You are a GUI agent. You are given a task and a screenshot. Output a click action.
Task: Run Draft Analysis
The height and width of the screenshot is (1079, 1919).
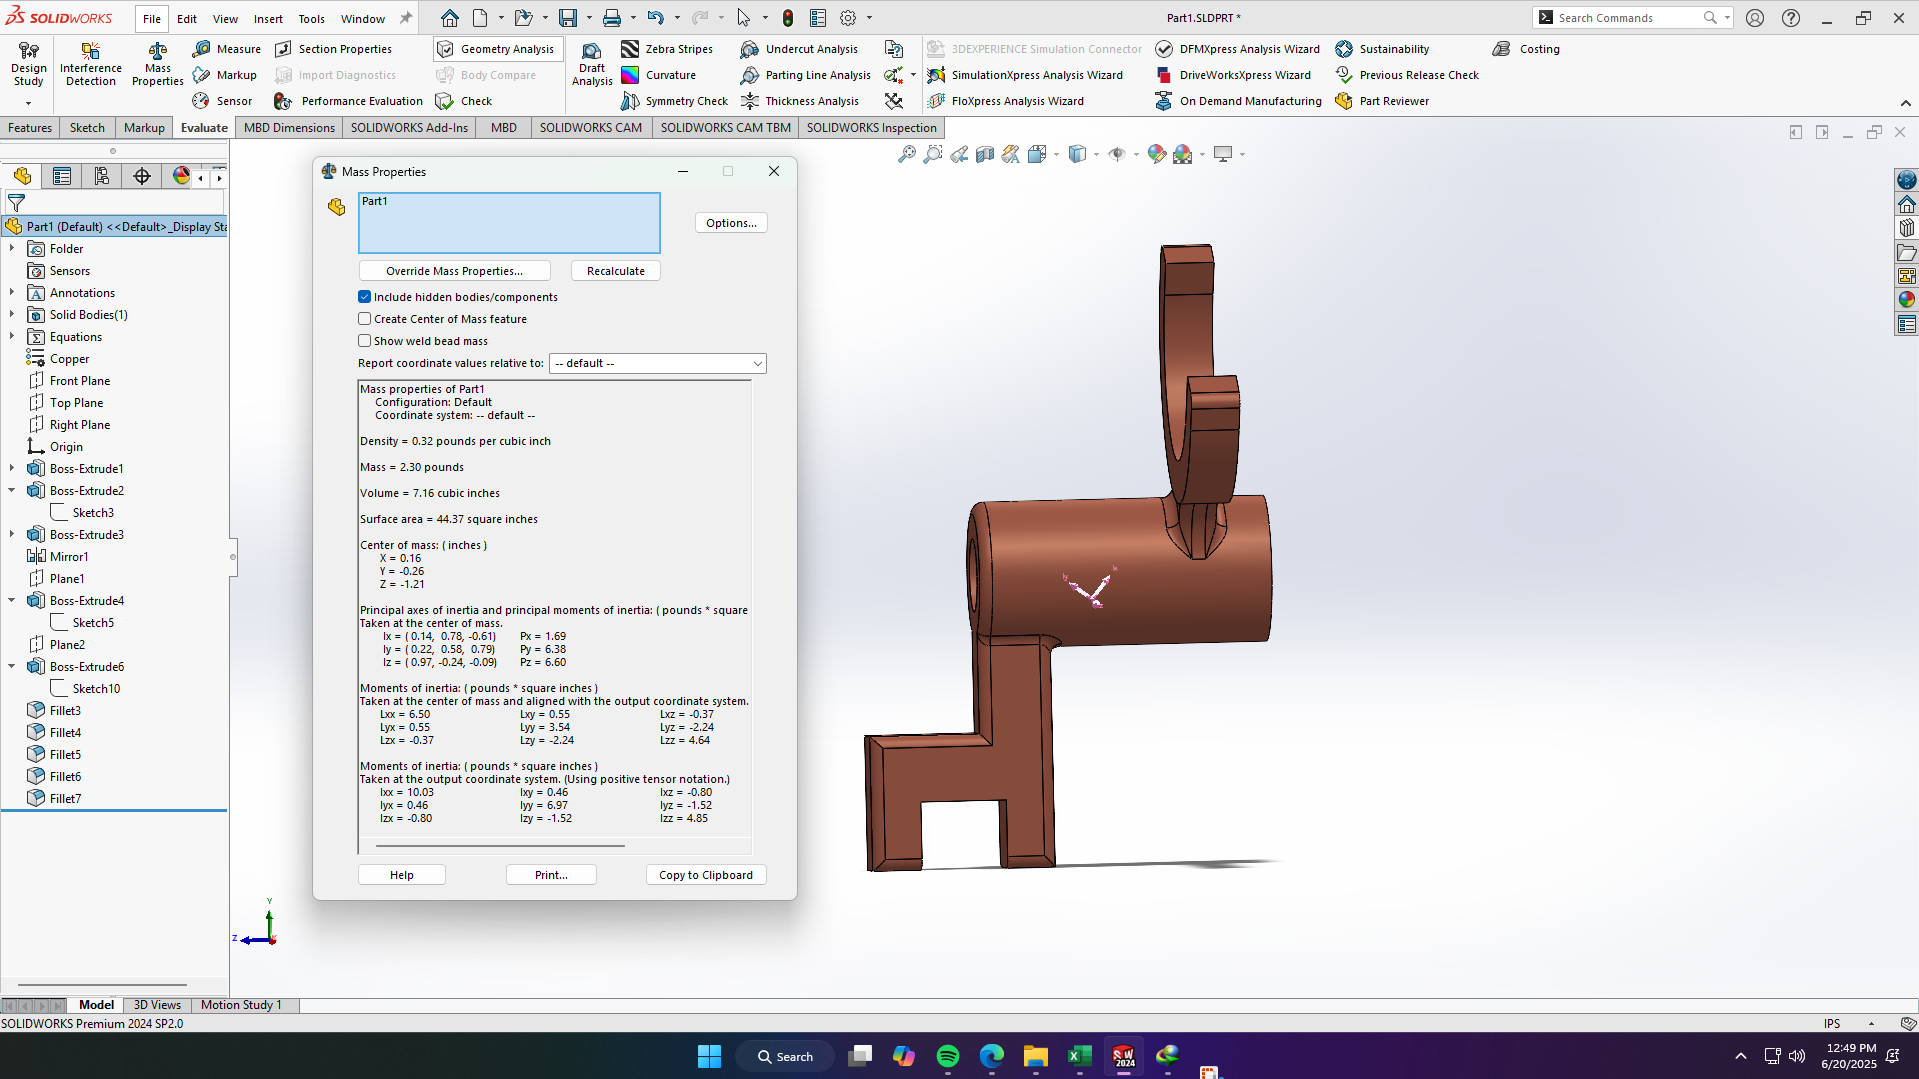click(x=592, y=64)
